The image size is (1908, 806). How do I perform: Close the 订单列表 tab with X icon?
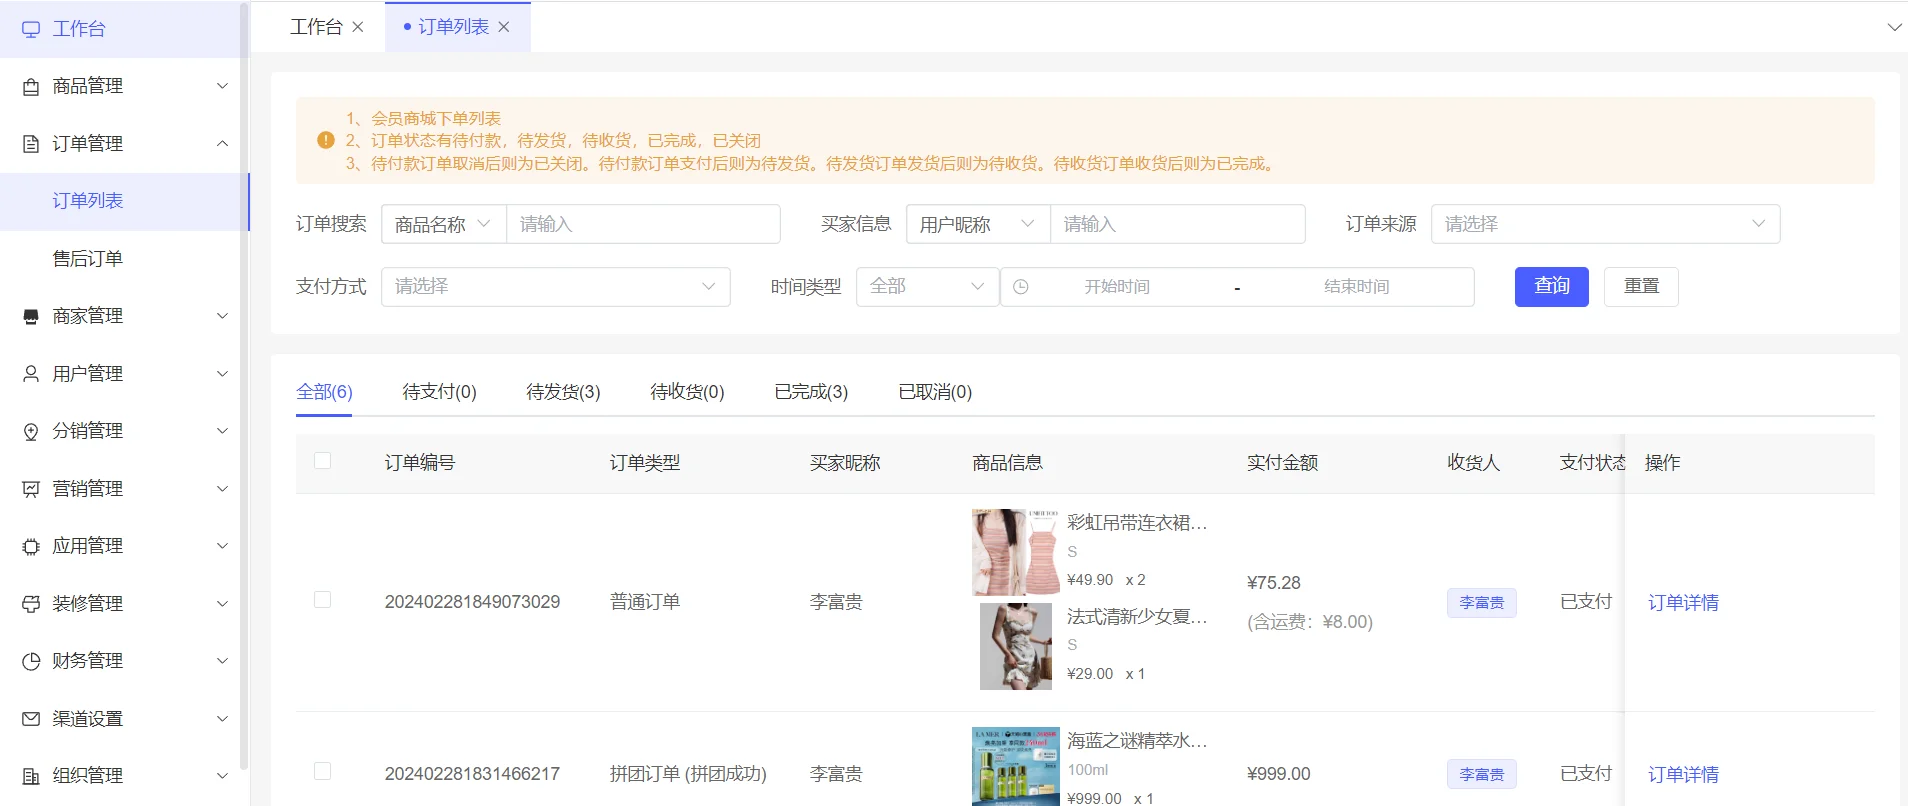pyautogui.click(x=504, y=27)
